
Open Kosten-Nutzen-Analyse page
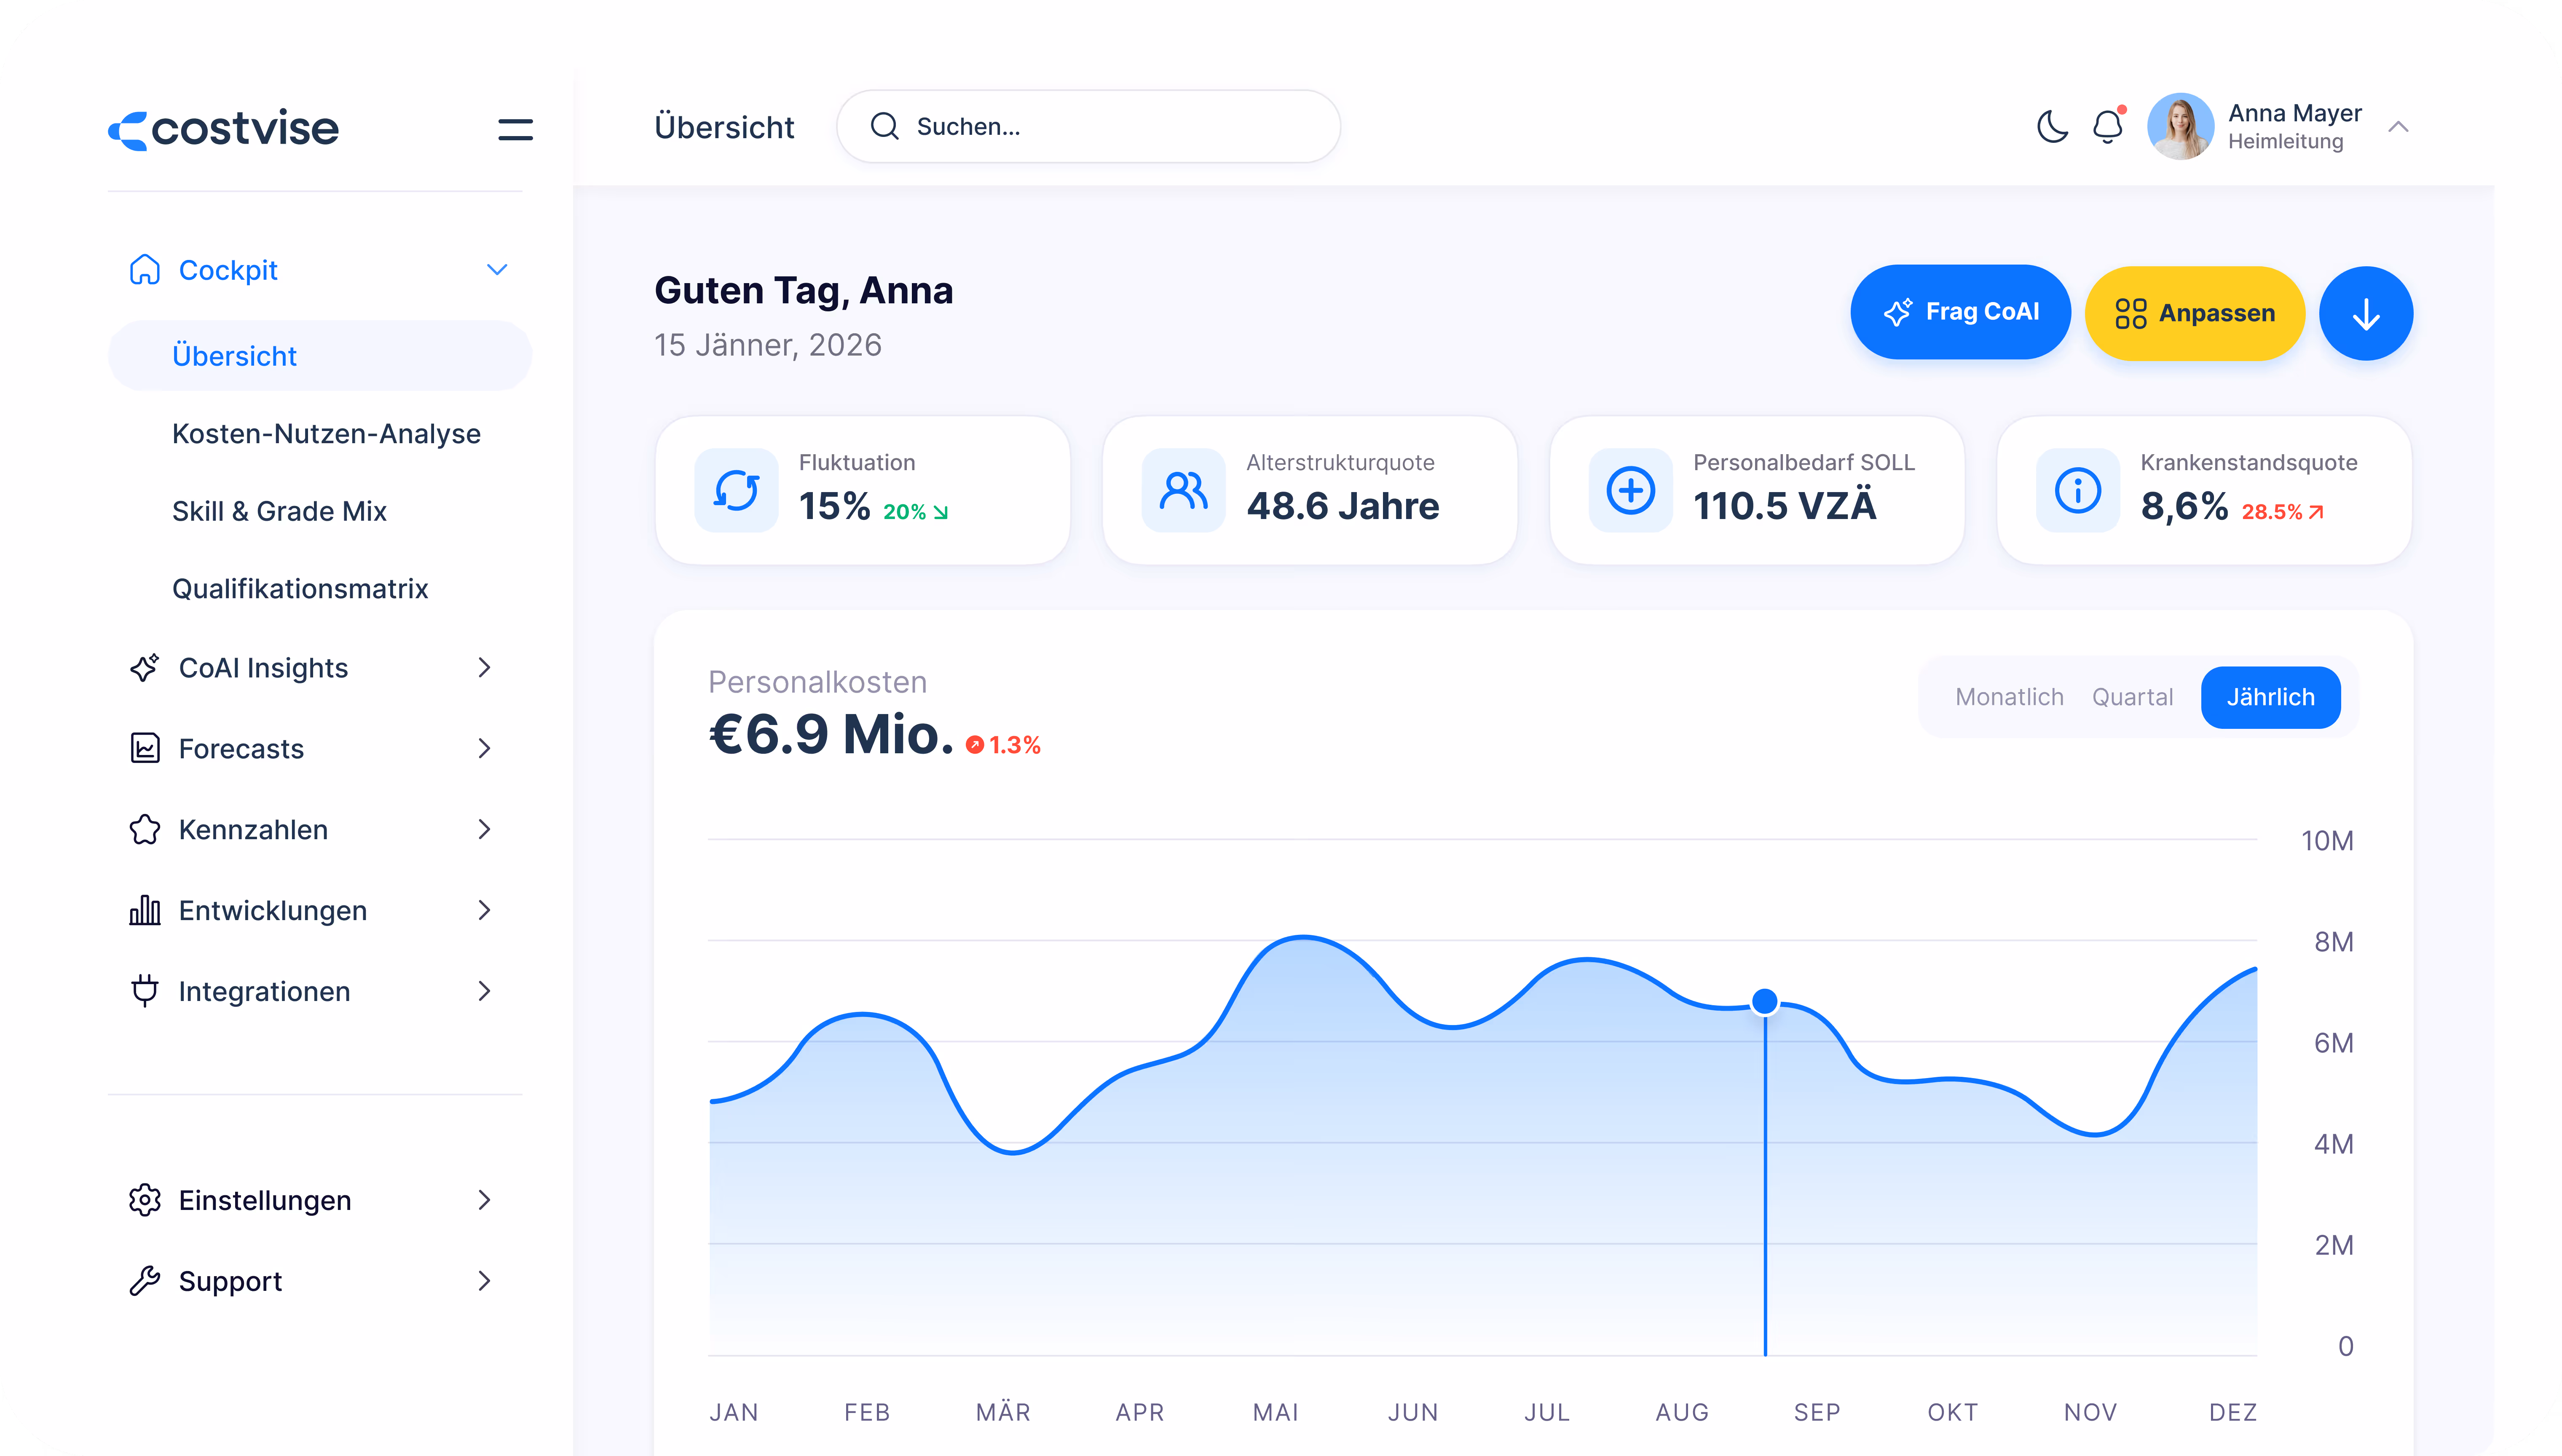coord(326,434)
